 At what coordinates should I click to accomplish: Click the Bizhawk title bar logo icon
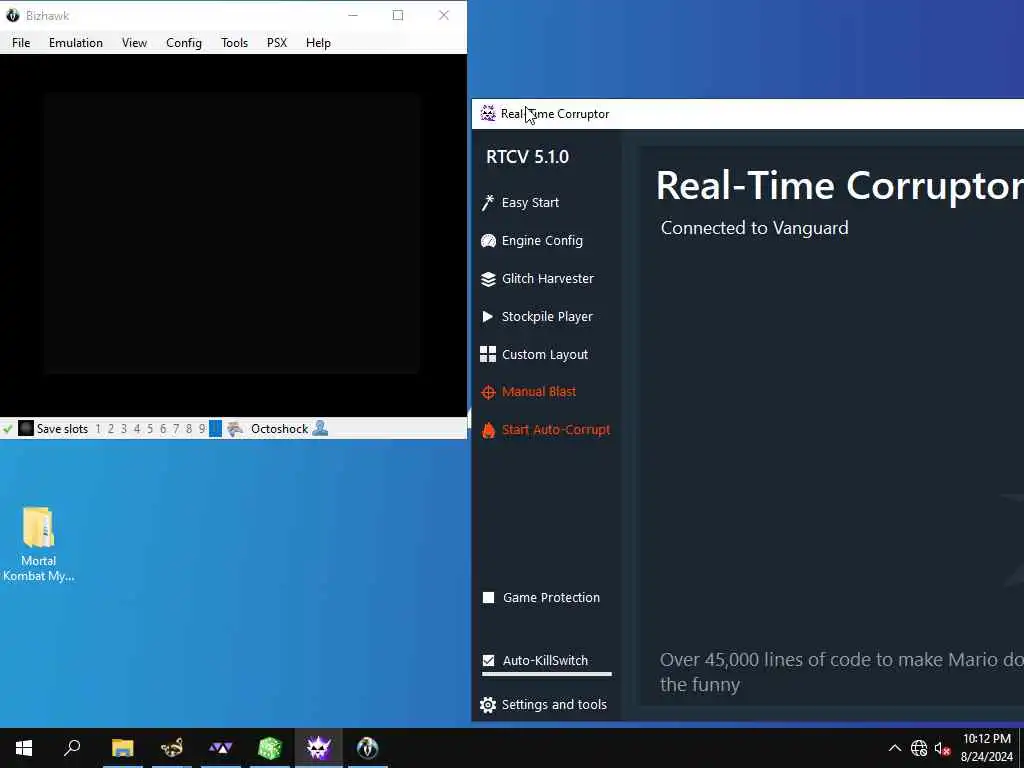12,15
